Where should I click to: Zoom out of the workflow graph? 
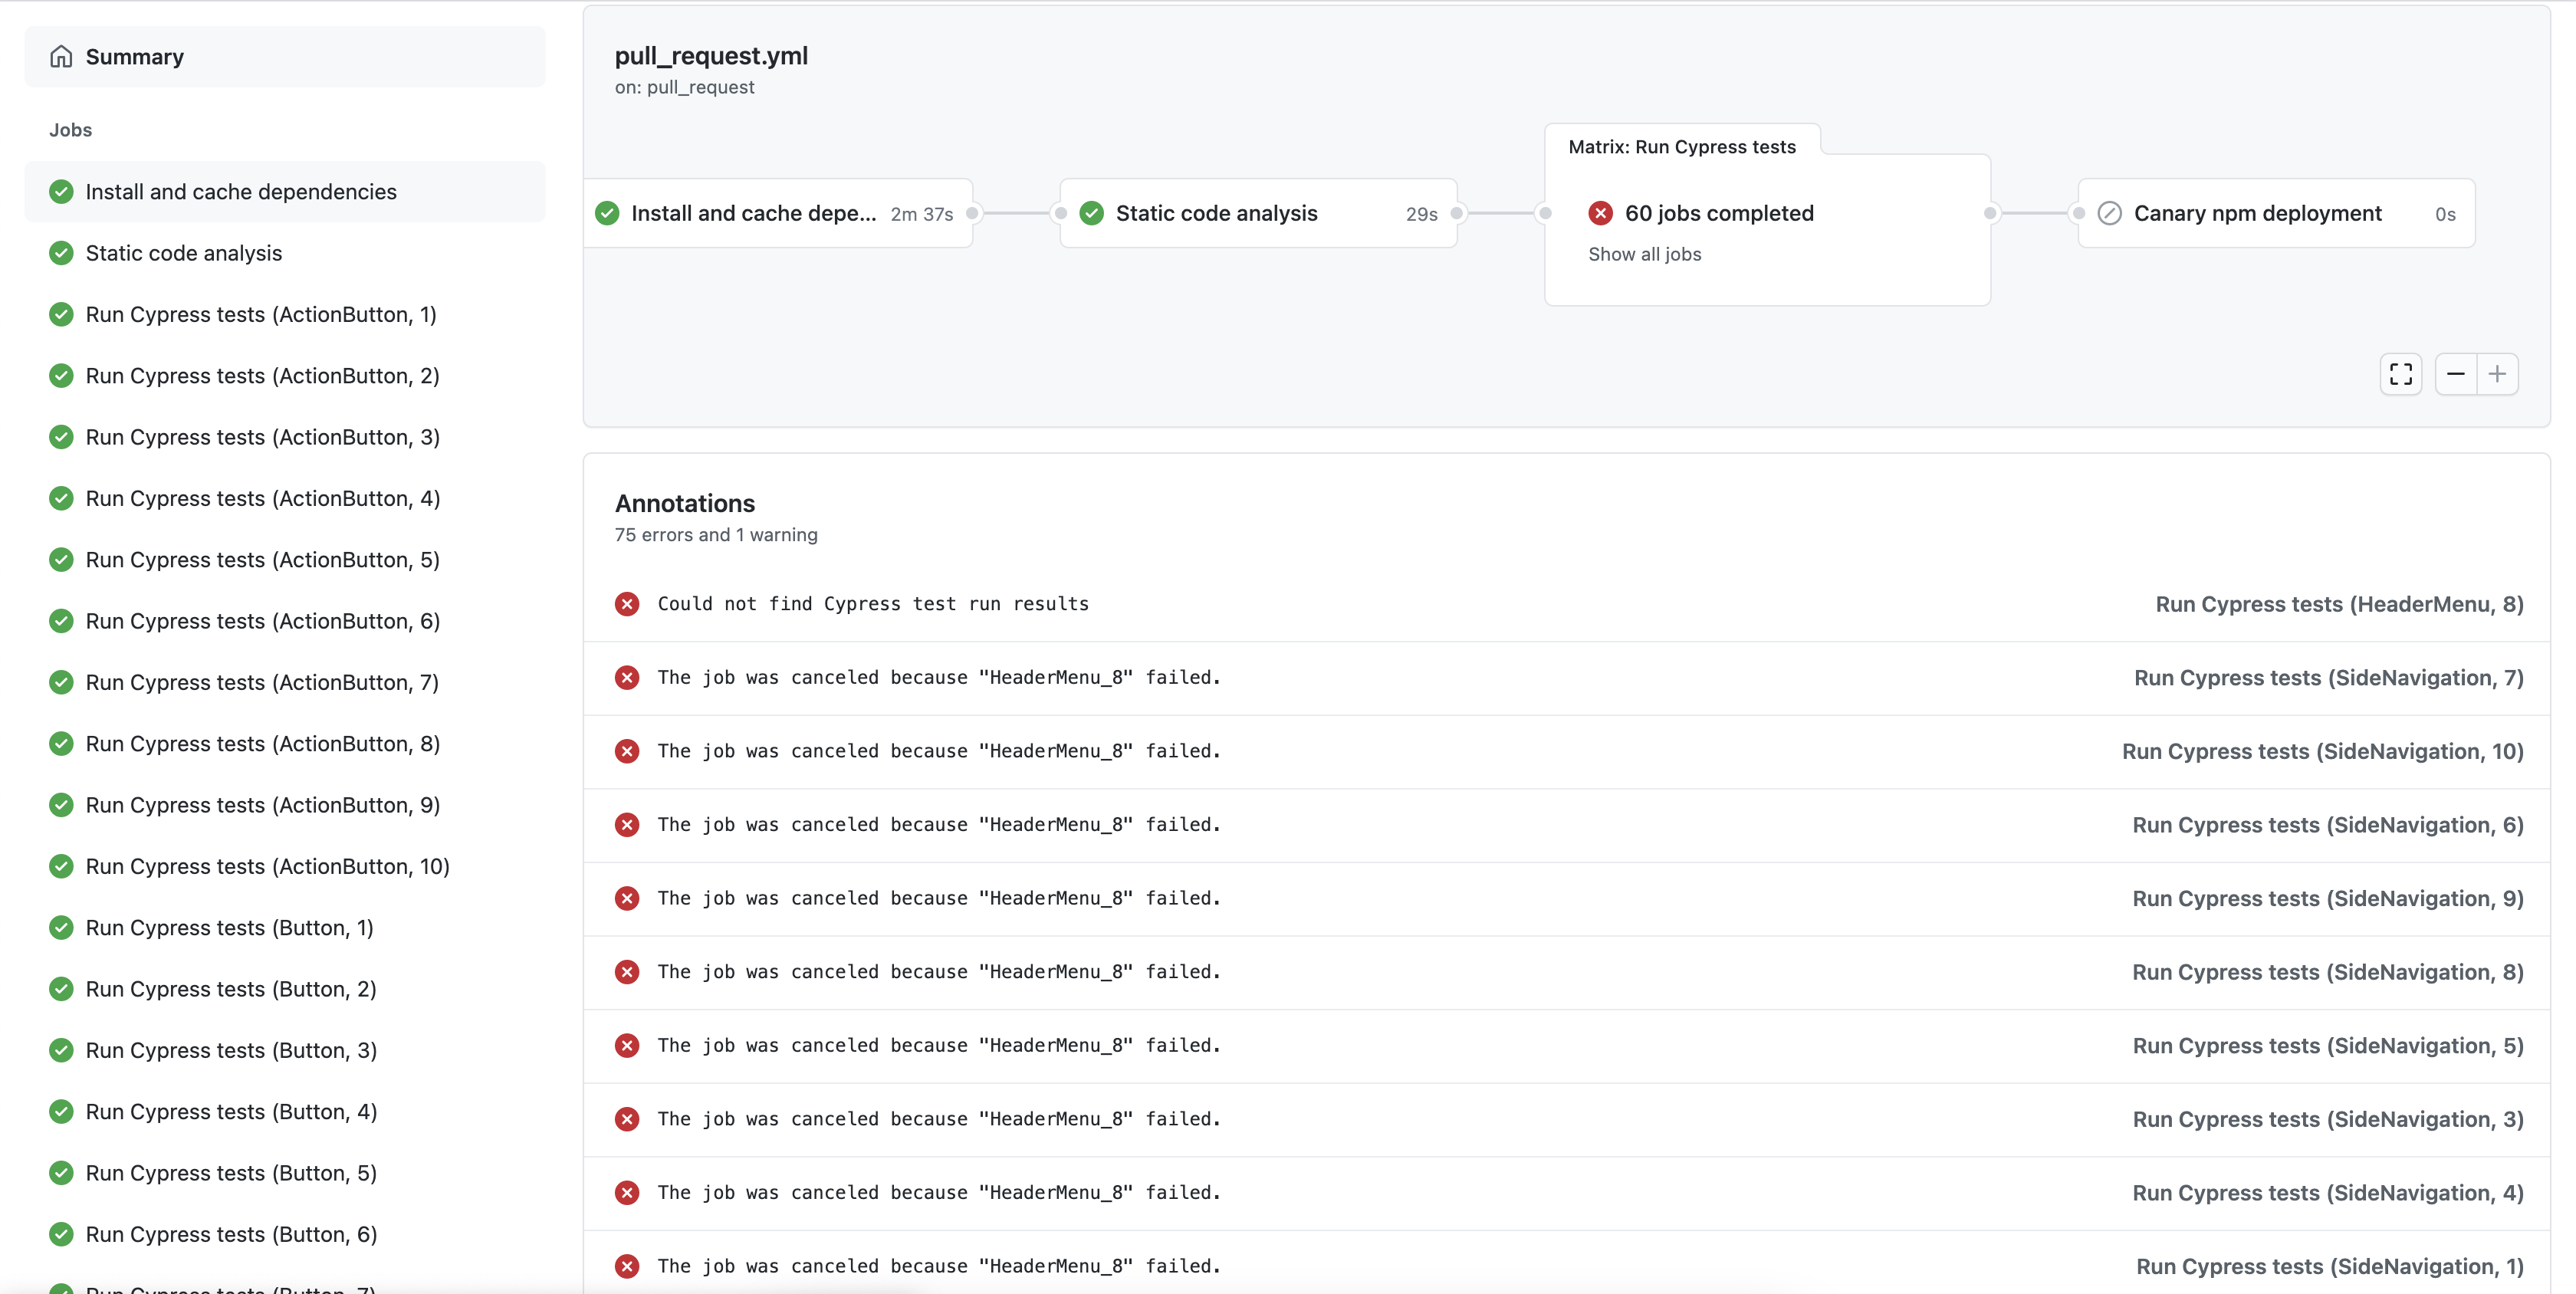coord(2456,374)
